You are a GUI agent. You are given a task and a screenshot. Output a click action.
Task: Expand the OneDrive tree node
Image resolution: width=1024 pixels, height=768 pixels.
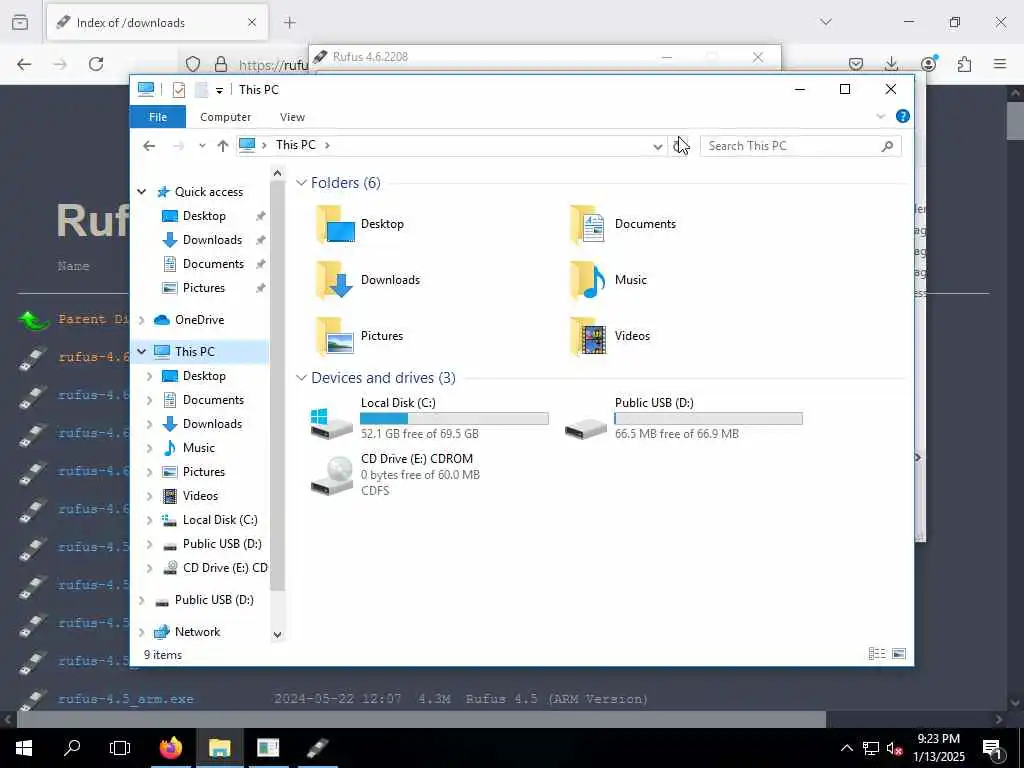[x=142, y=320]
